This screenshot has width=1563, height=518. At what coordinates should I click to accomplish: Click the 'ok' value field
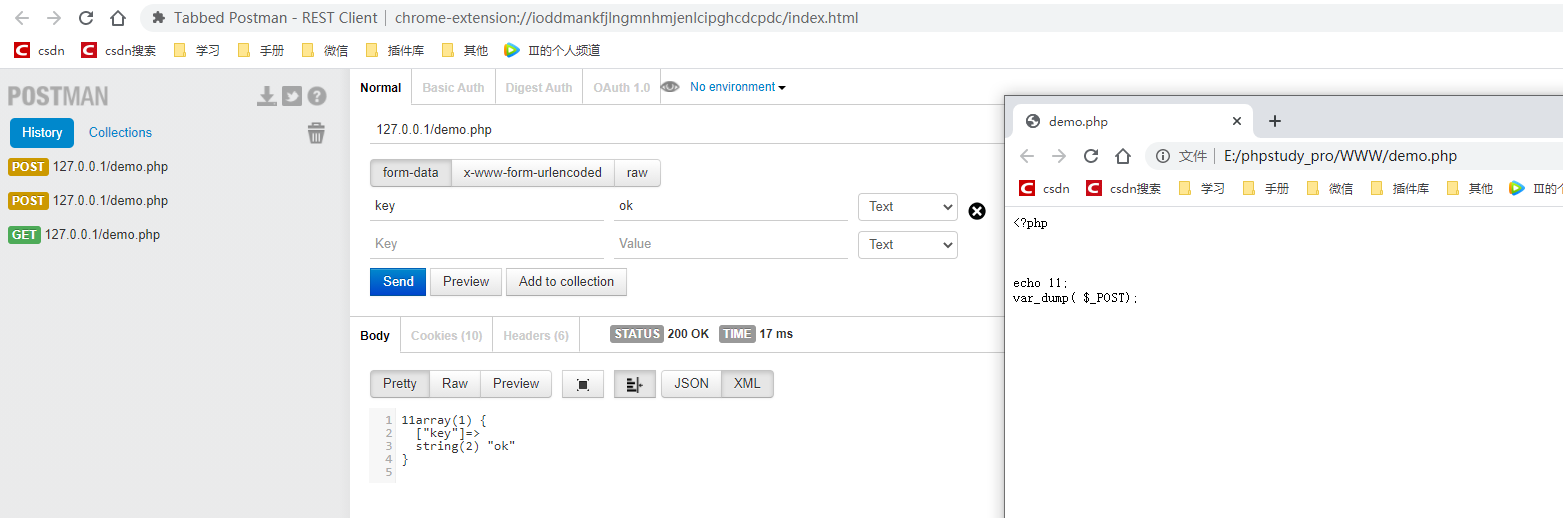coord(730,206)
